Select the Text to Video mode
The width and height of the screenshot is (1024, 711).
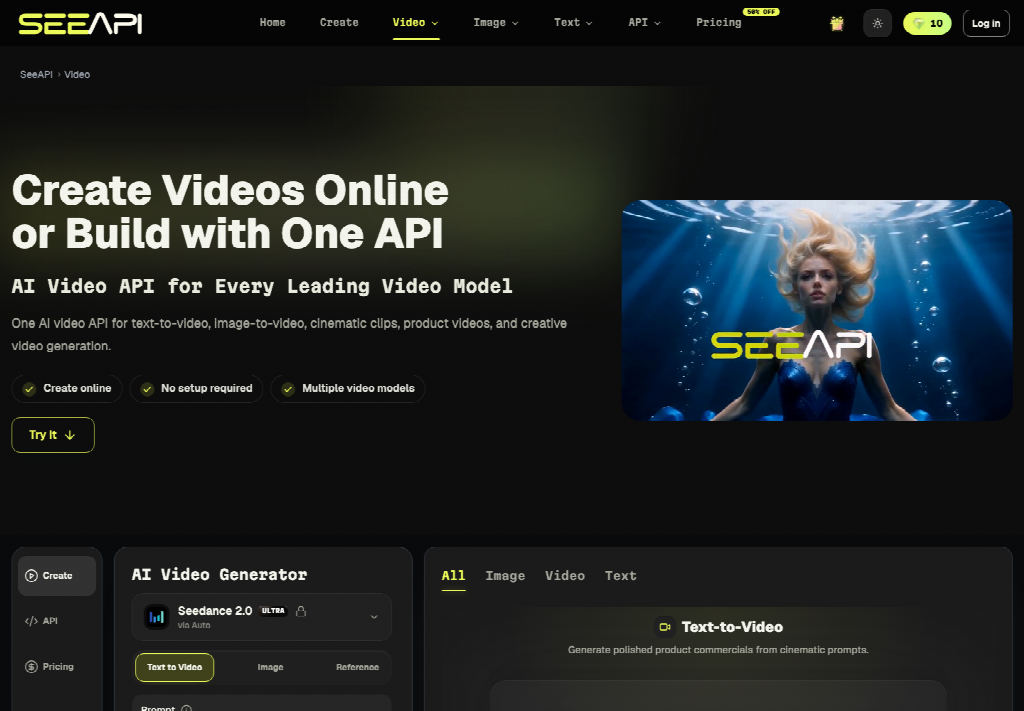click(174, 667)
